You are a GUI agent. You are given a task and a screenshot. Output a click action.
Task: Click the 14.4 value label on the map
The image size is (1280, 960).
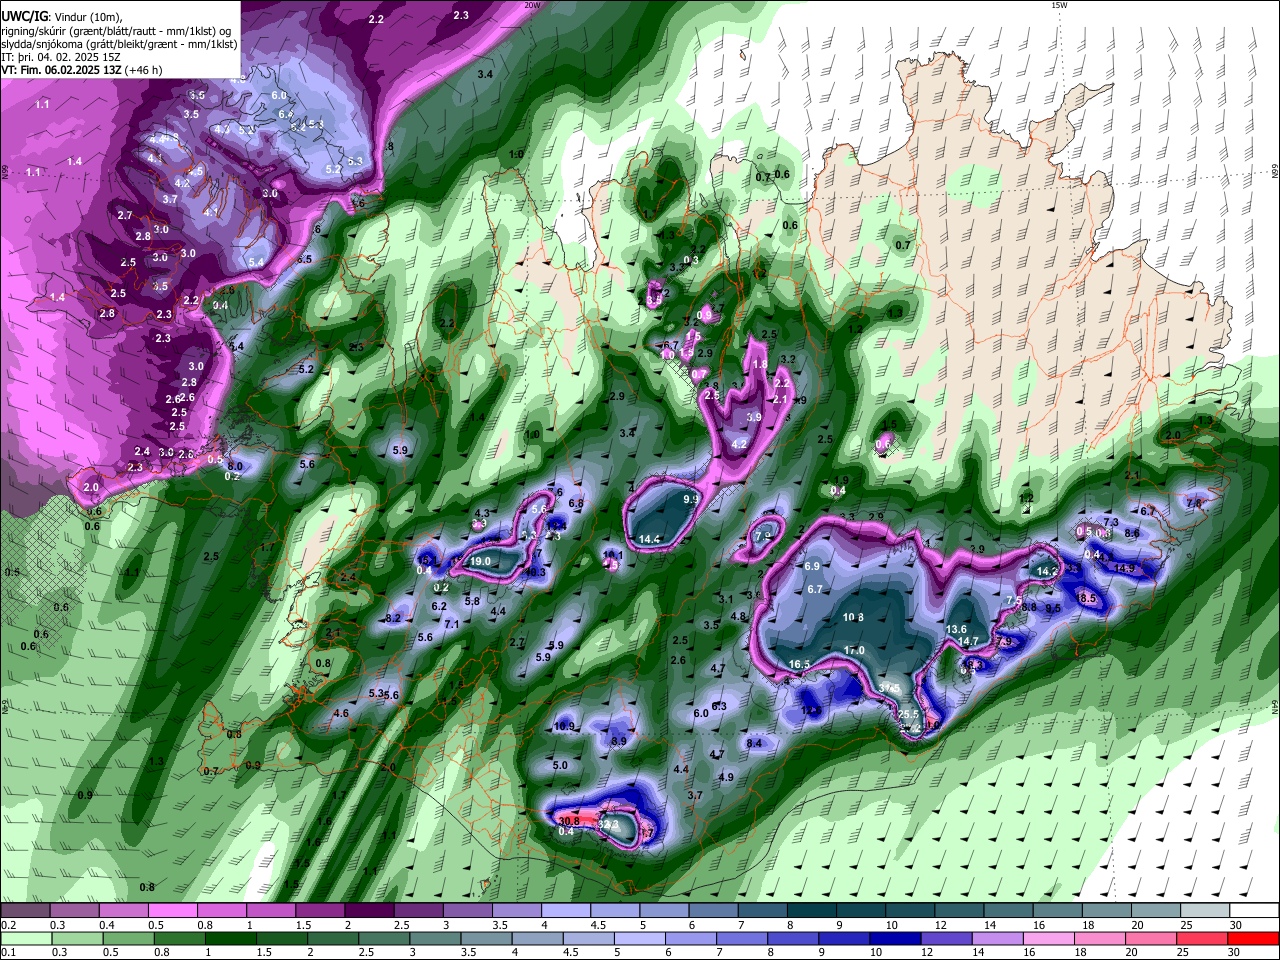pyautogui.click(x=650, y=539)
